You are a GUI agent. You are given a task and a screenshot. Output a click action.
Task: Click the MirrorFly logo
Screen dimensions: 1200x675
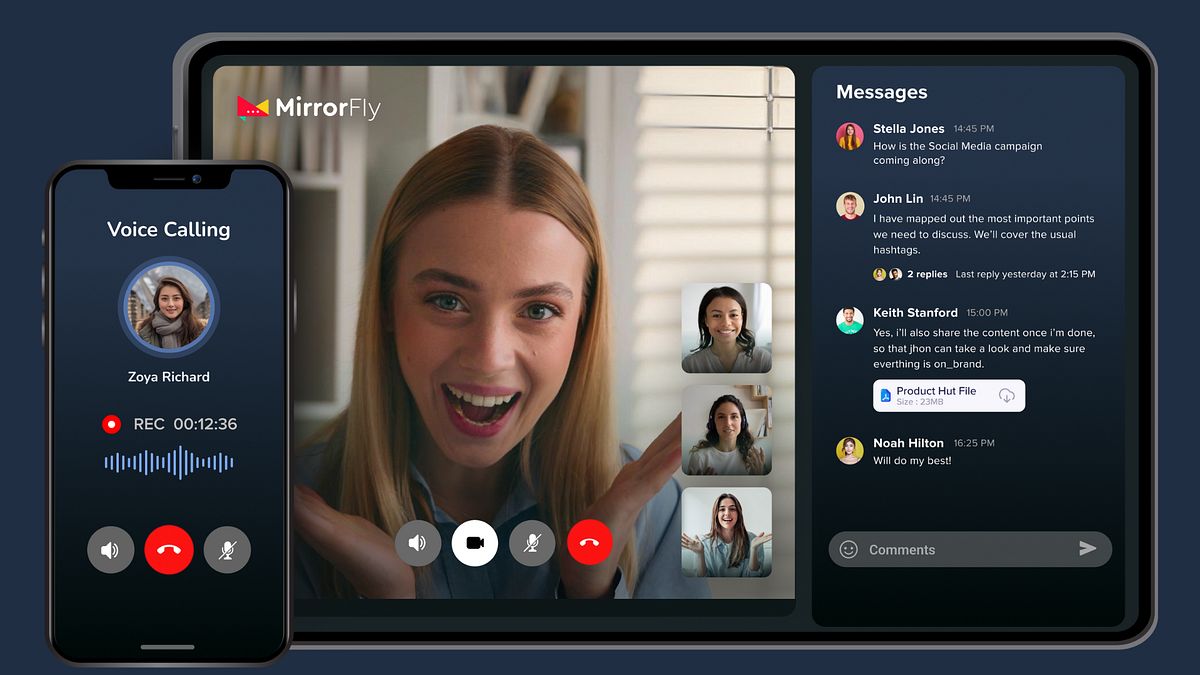coord(309,108)
